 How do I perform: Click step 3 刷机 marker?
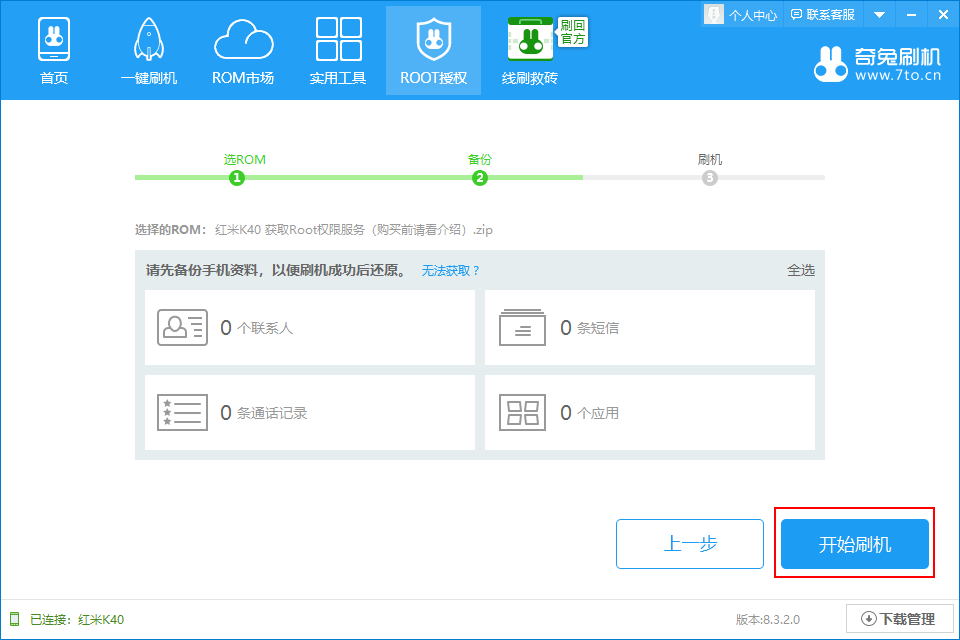(x=710, y=178)
